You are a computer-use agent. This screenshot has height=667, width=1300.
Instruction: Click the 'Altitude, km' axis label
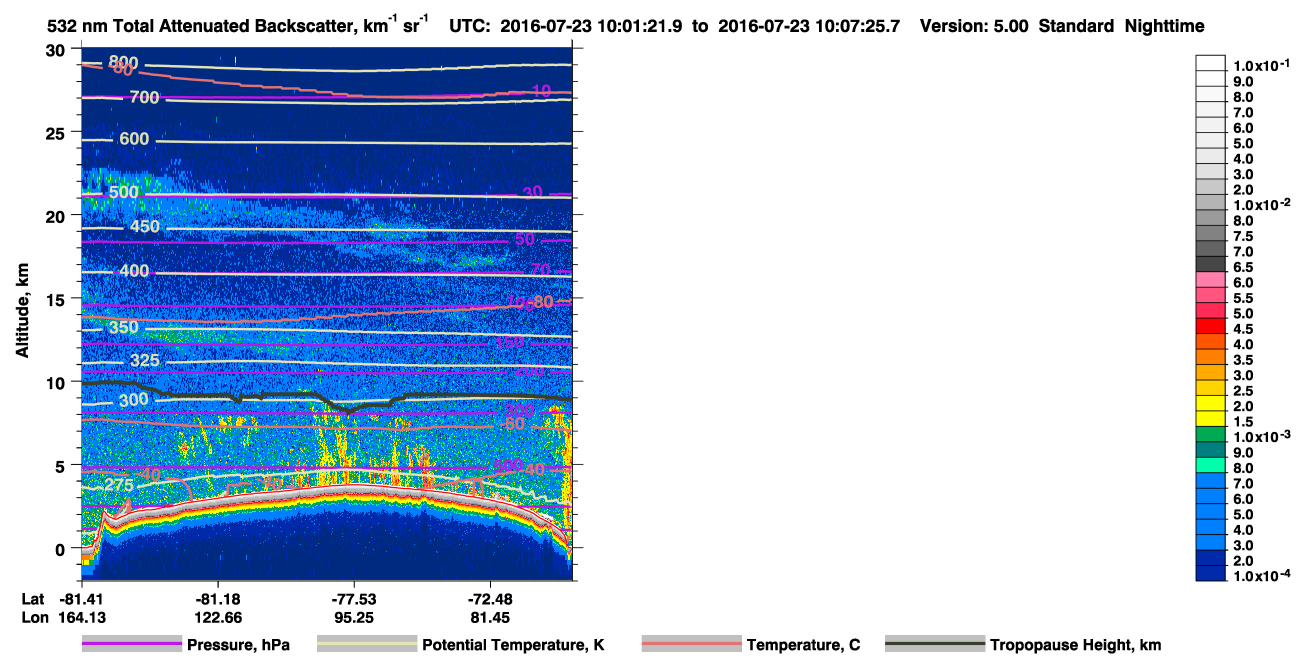point(21,311)
